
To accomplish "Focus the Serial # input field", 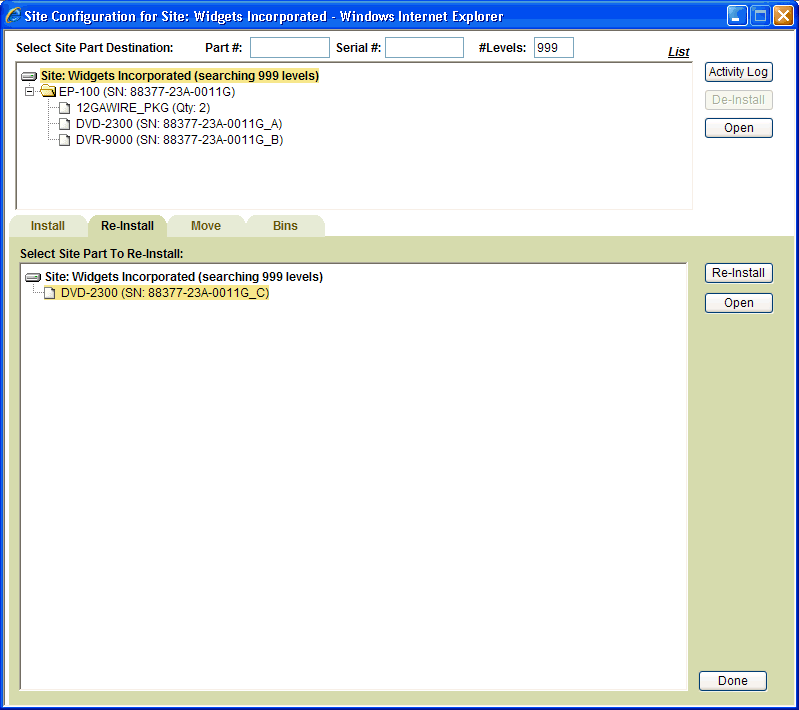I will click(x=424, y=48).
